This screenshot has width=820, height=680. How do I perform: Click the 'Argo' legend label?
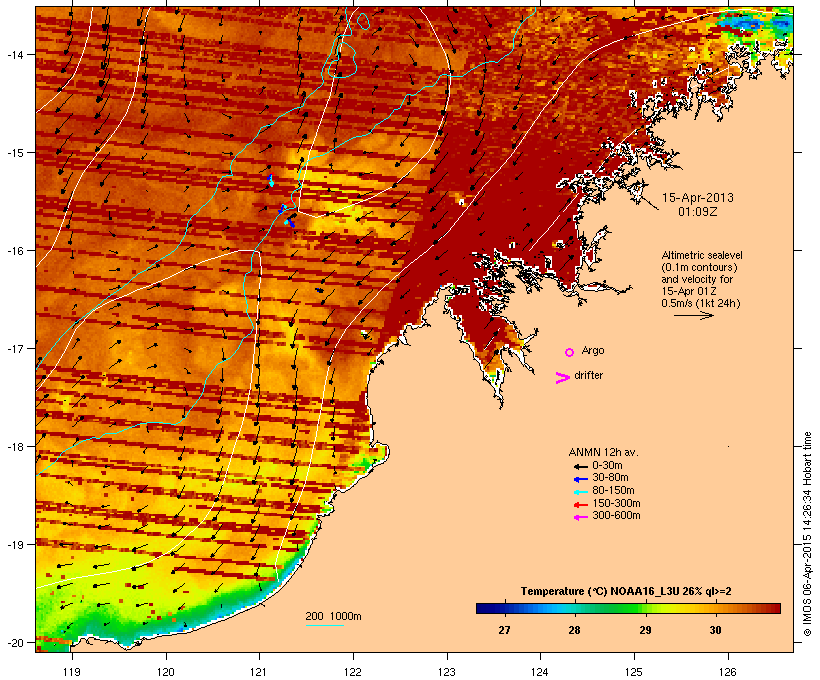[593, 350]
